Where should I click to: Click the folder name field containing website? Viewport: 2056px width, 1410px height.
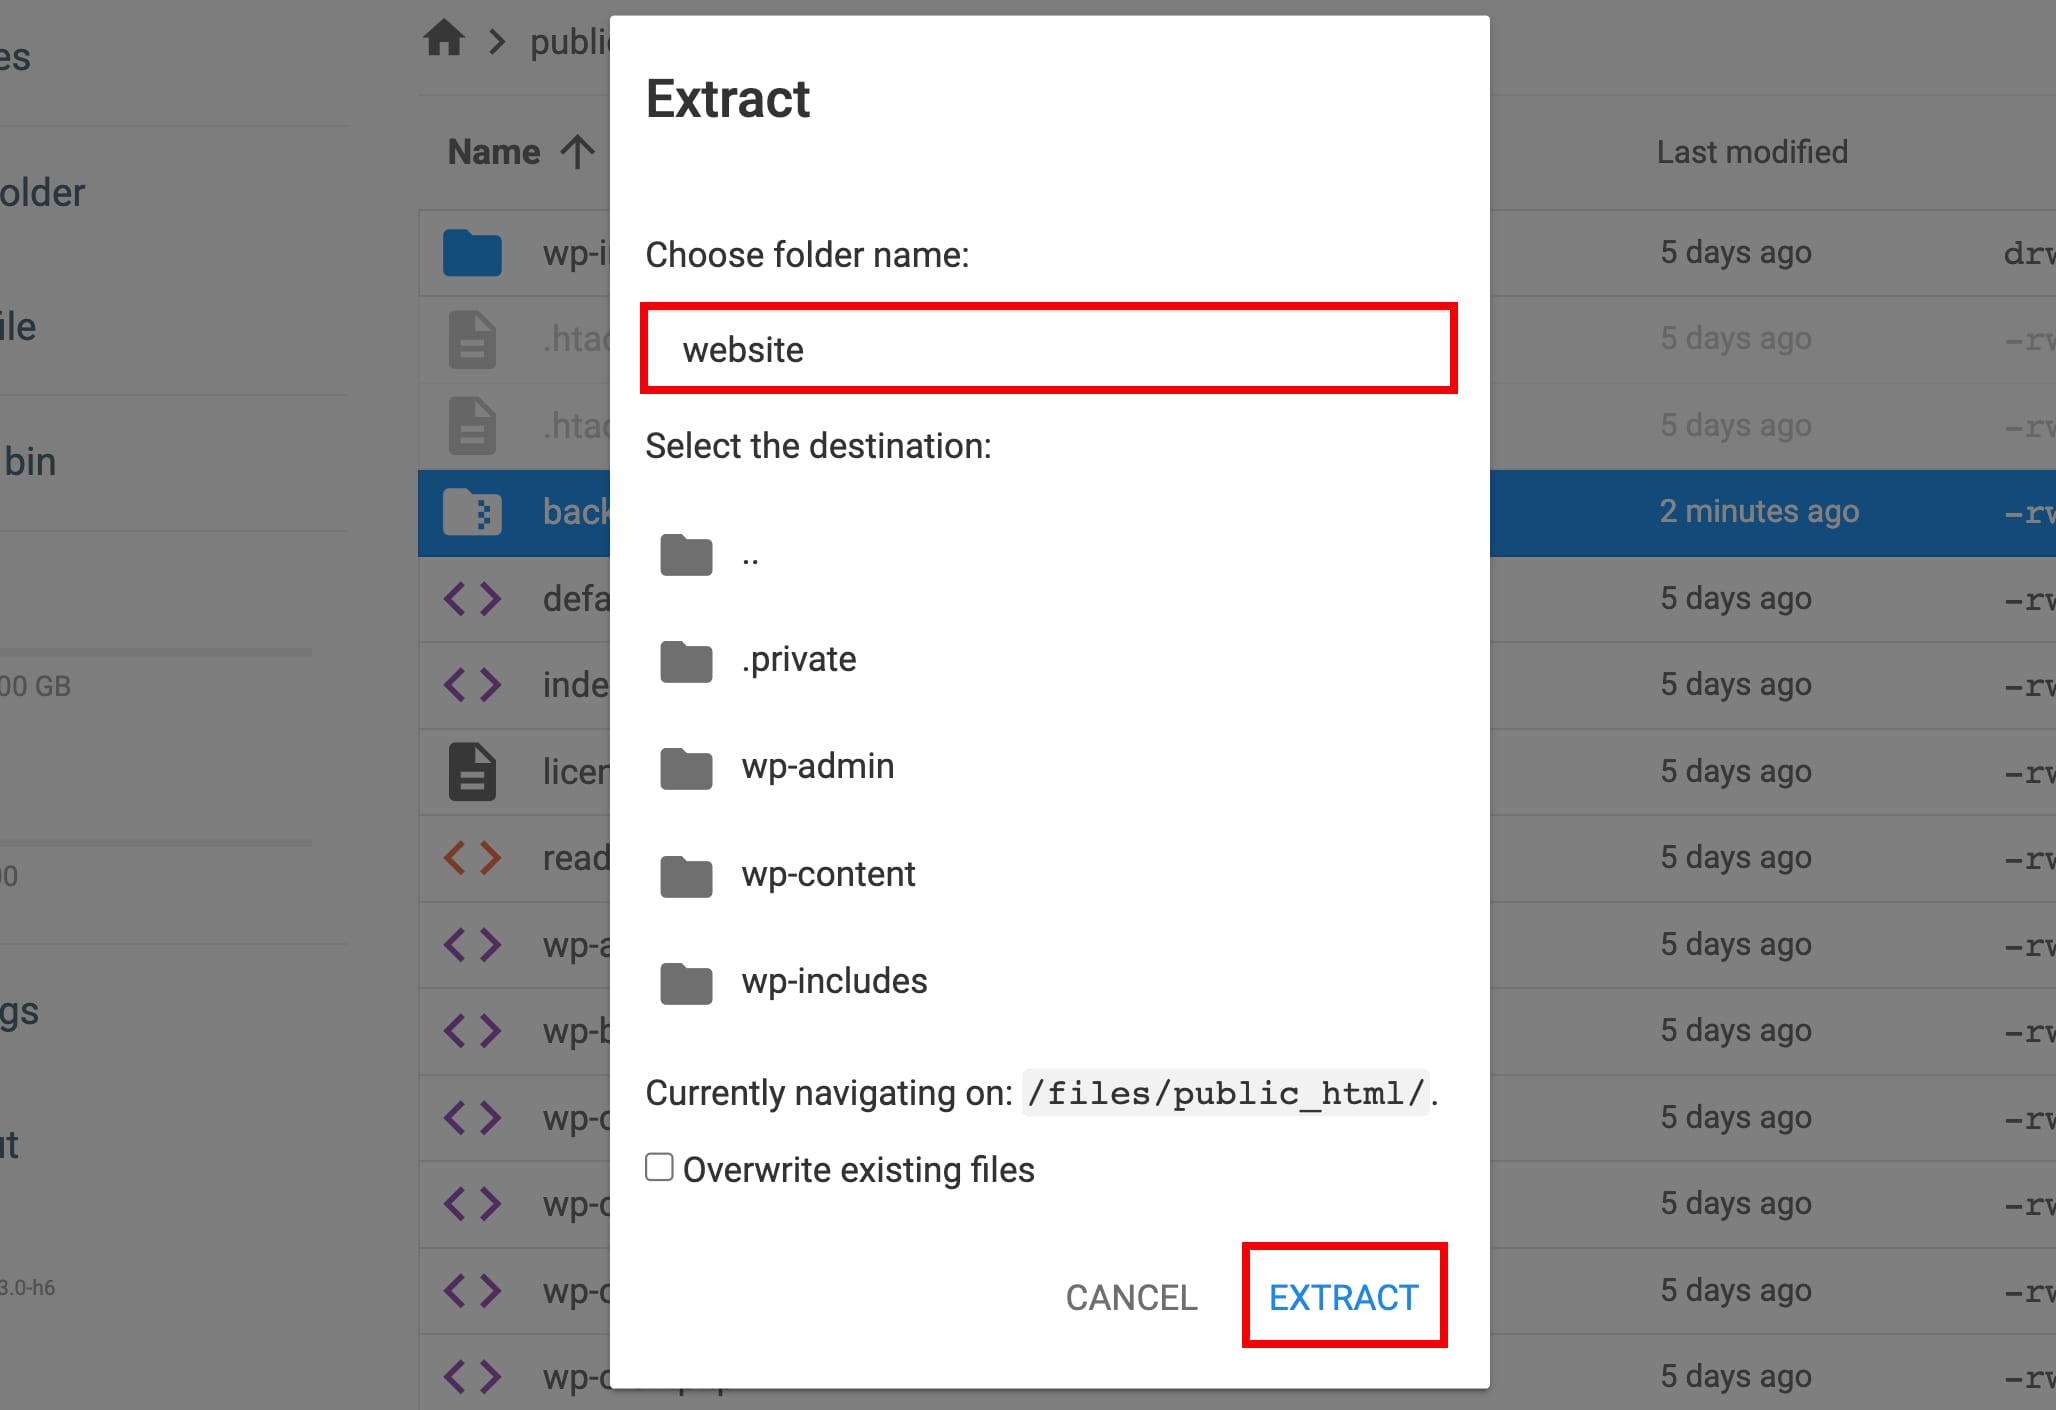pyautogui.click(x=1047, y=349)
